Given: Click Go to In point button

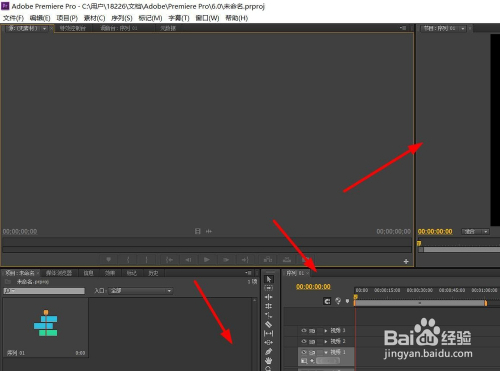Looking at the screenshot, I should (169, 259).
